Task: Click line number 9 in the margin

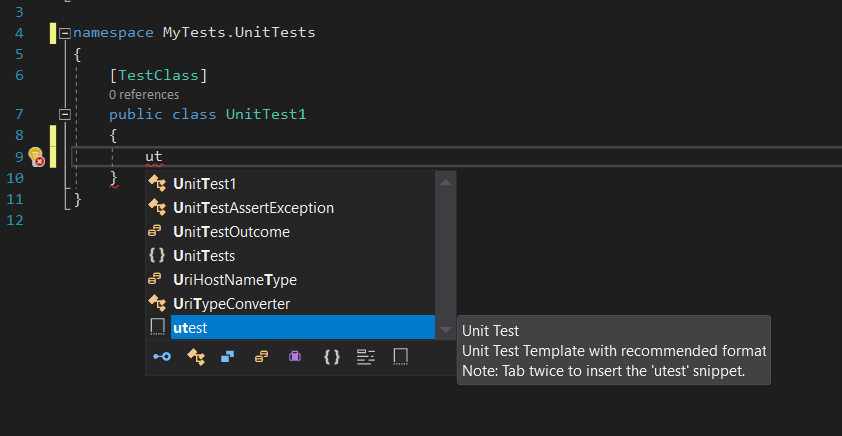Action: tap(19, 157)
